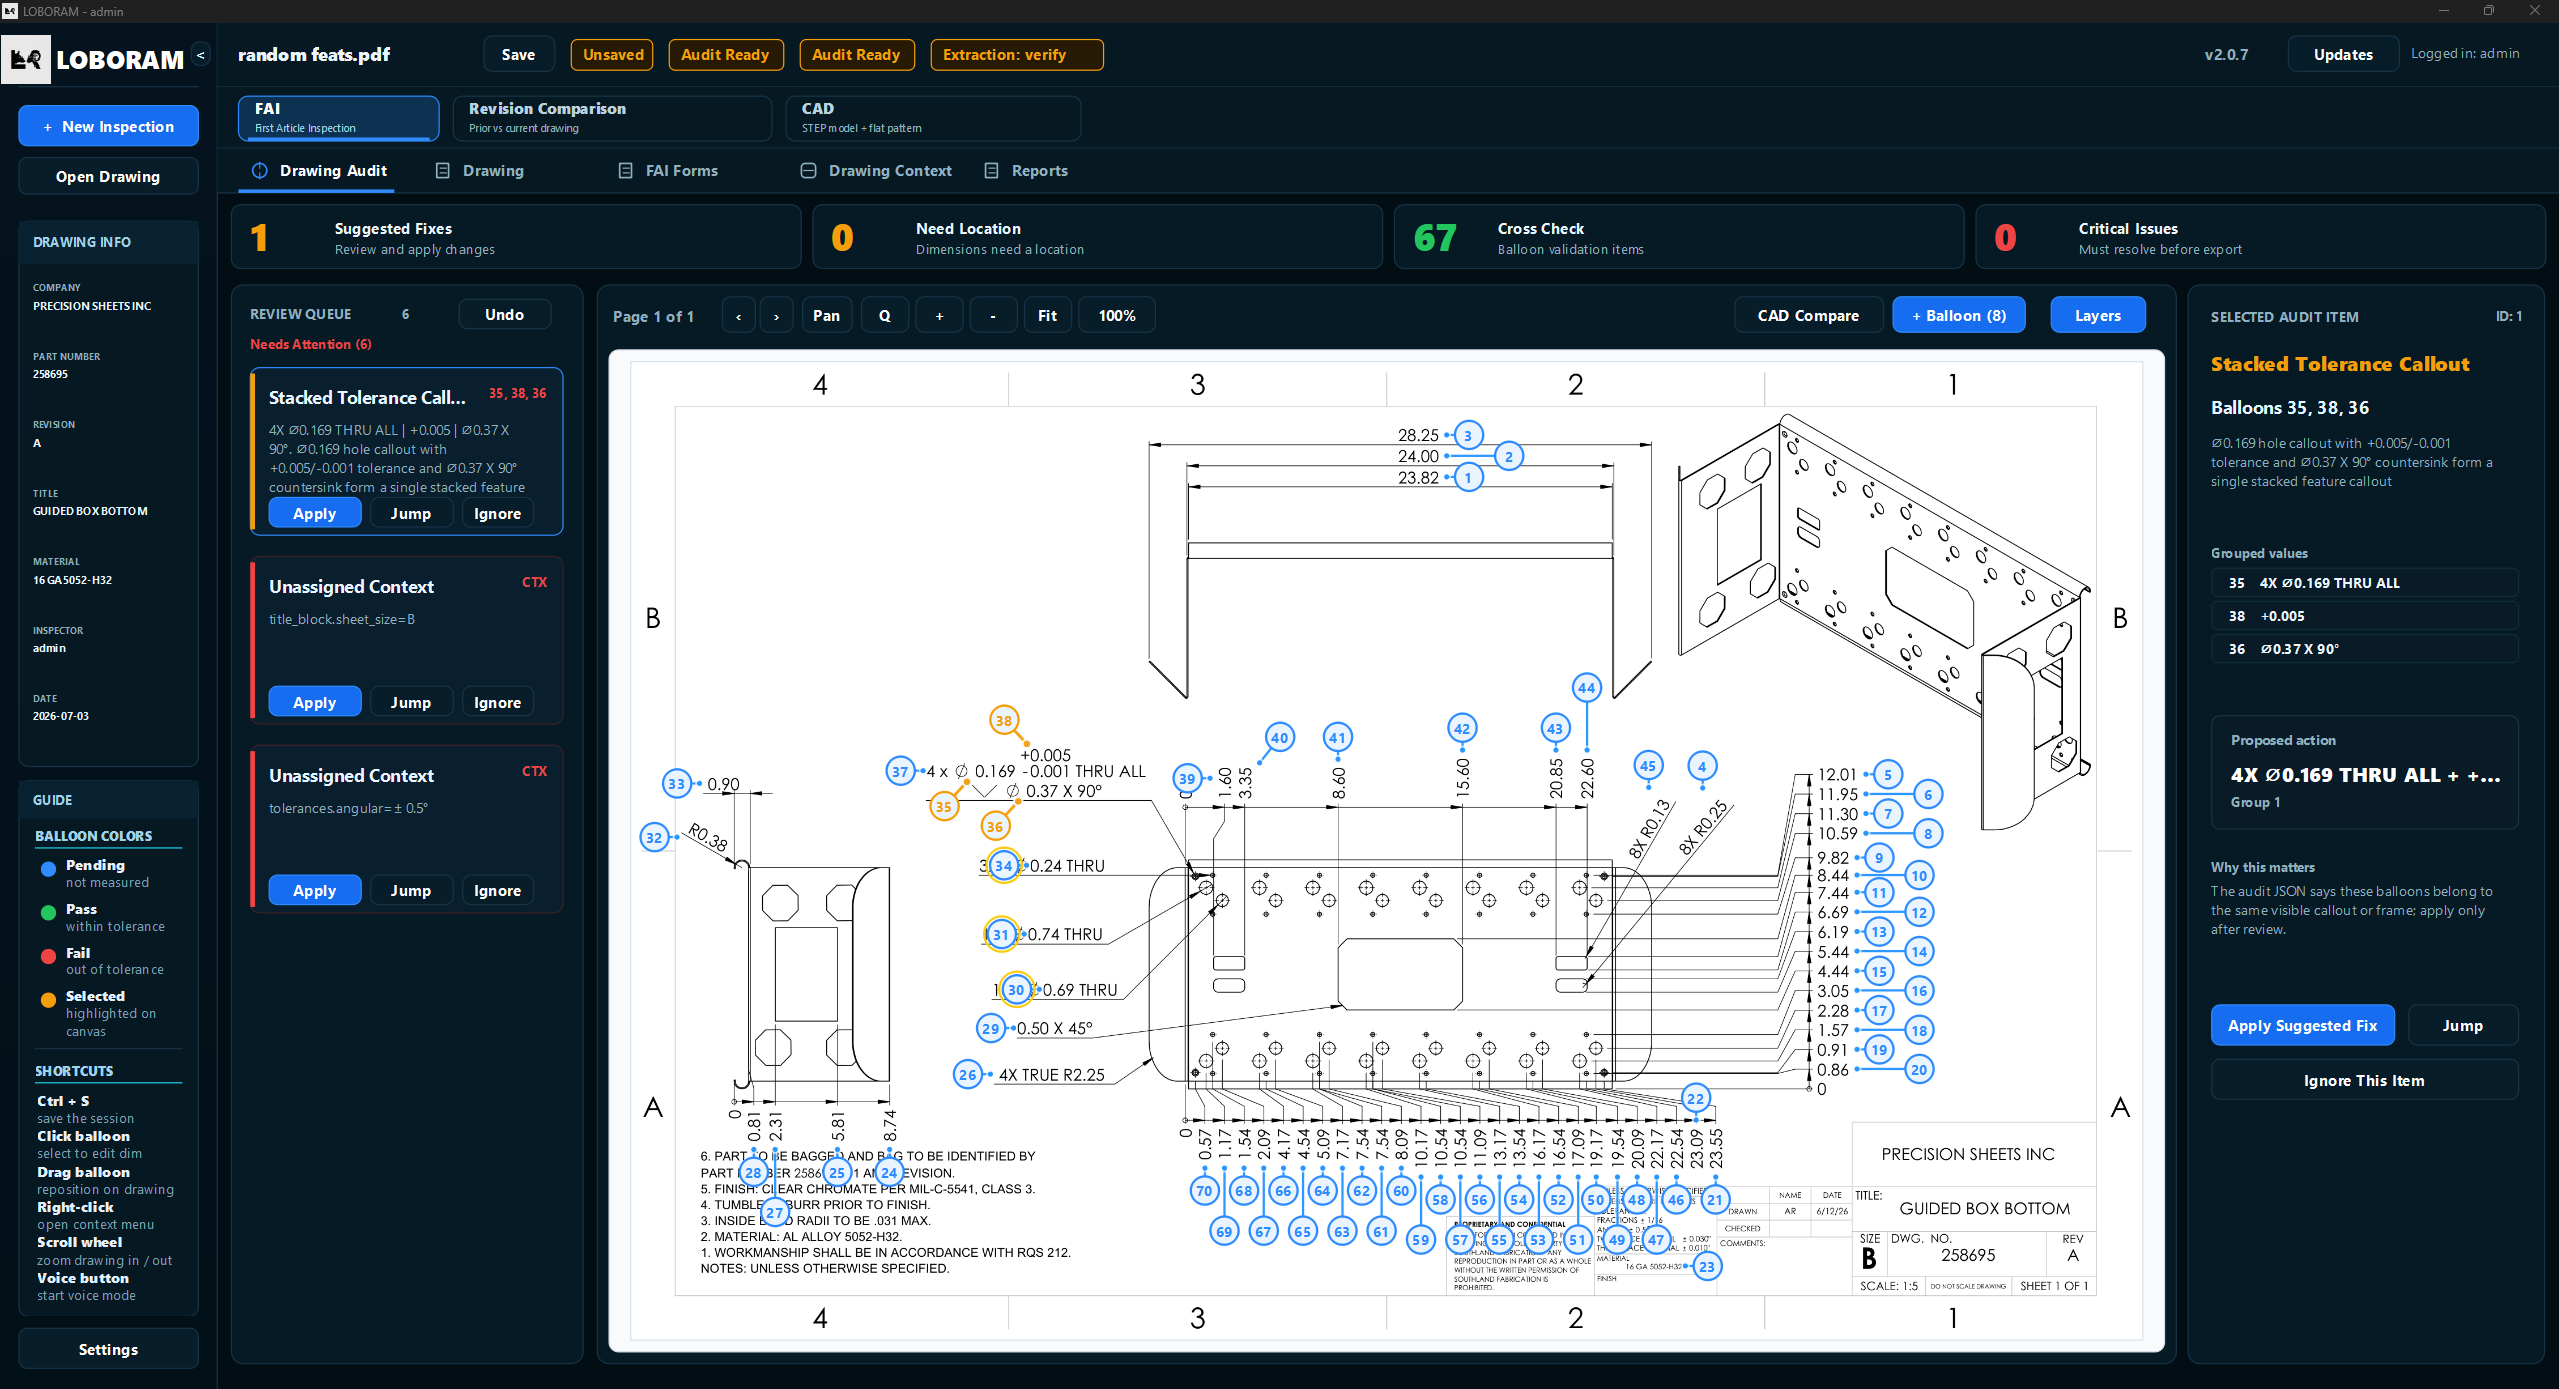This screenshot has width=2559, height=1389.
Task: Select balloon 5 next to 12.01
Action: (1888, 775)
